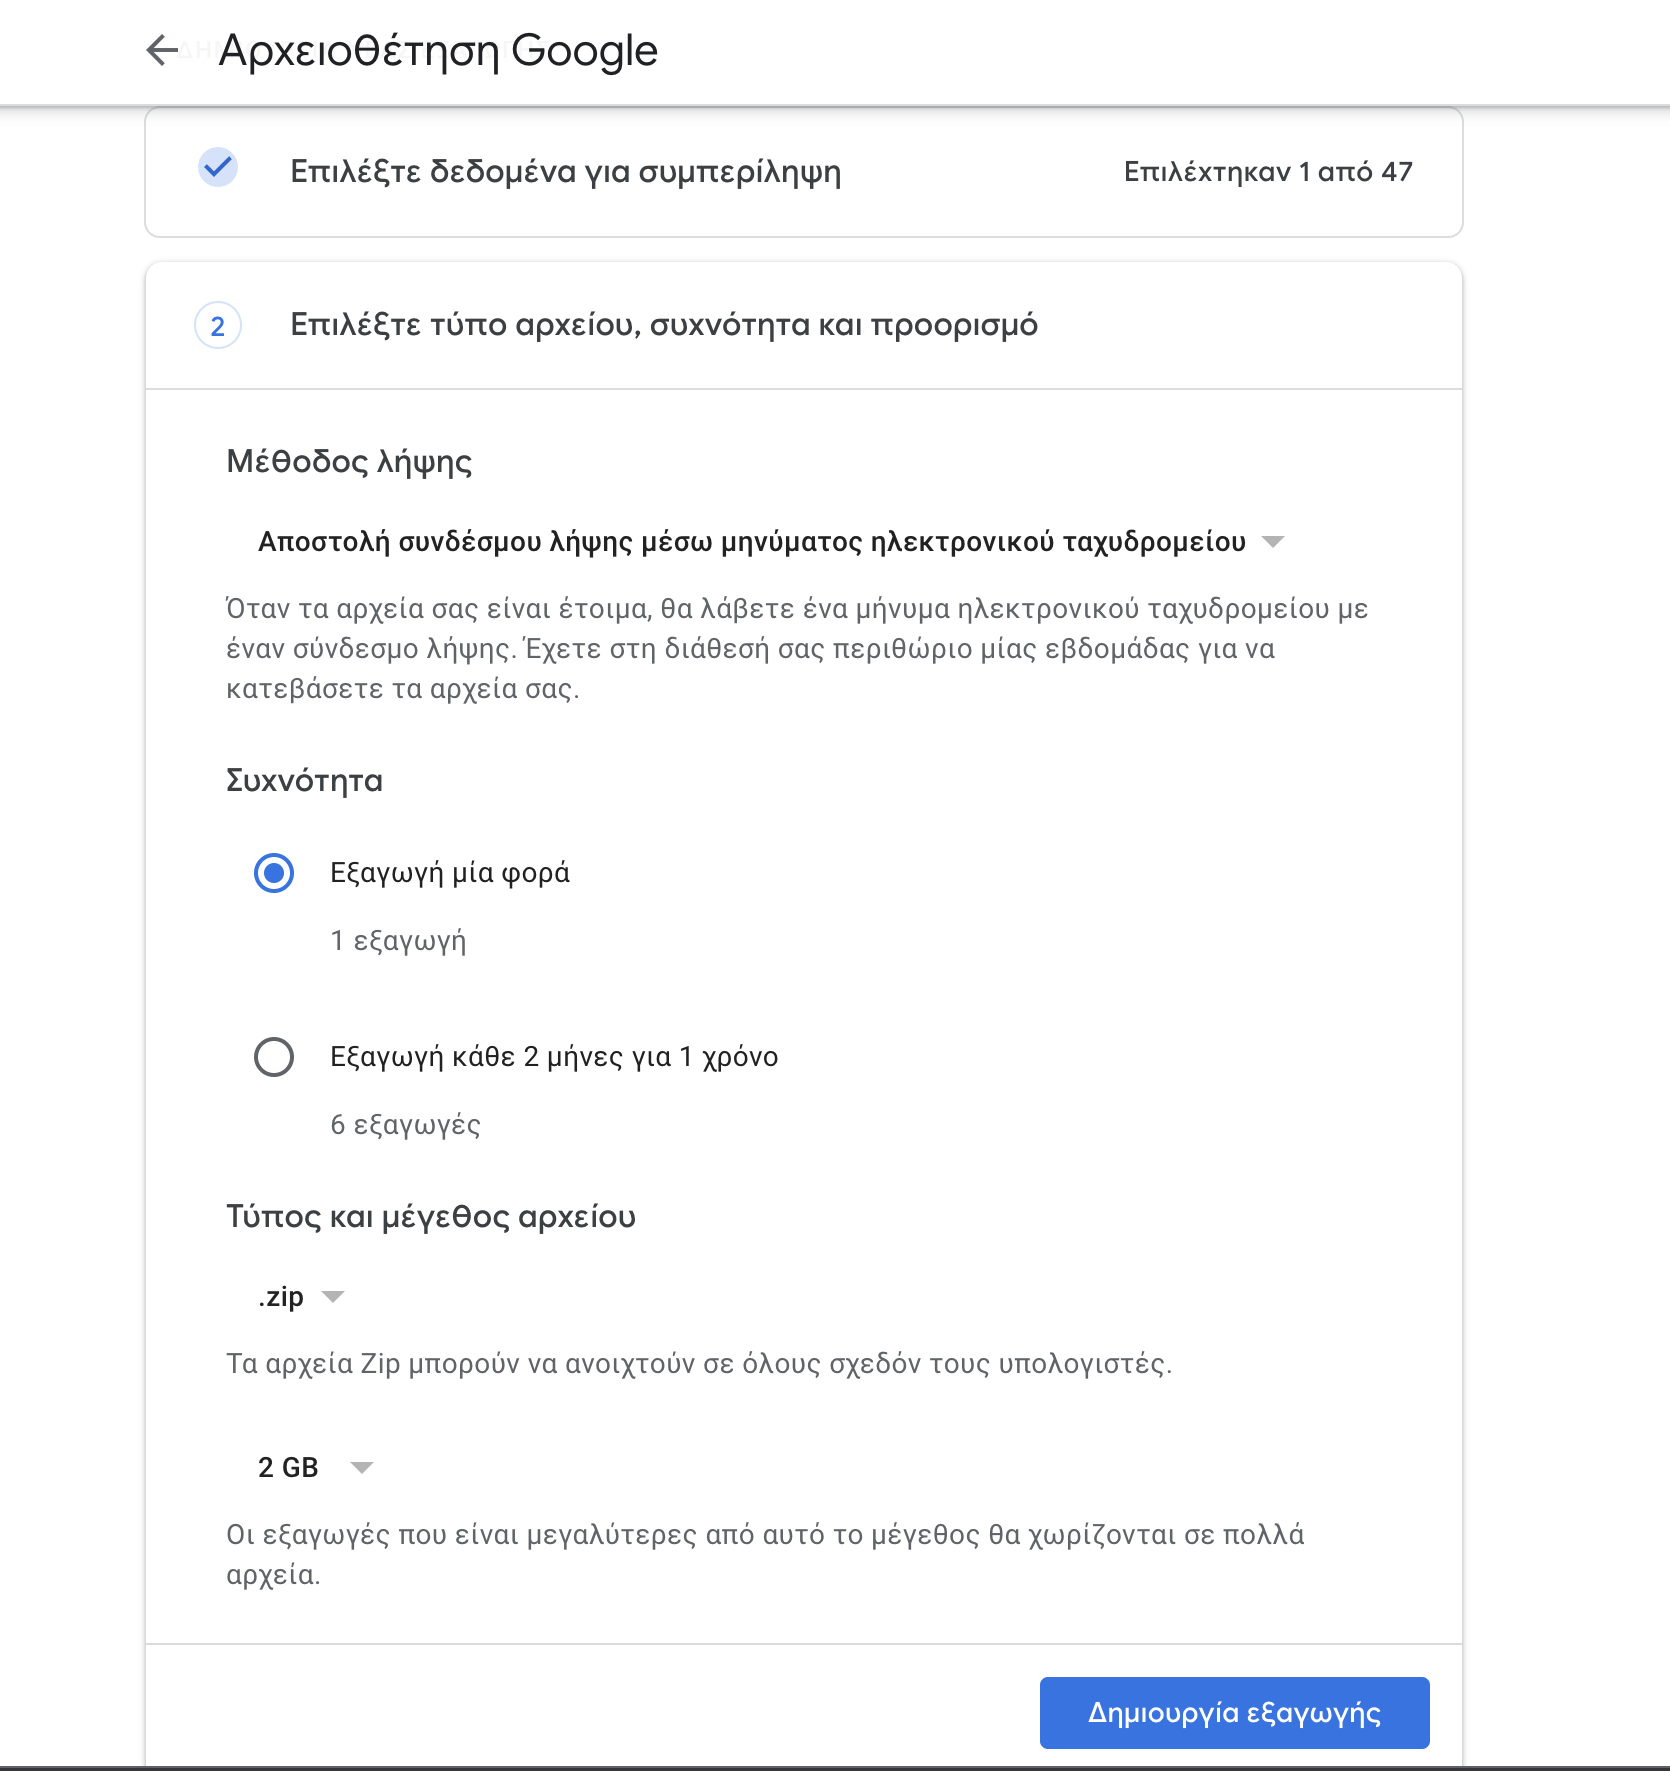This screenshot has height=1771, width=1670.
Task: Click the step 2 header Επιλέξτε τύπο αρχείου
Action: [664, 325]
